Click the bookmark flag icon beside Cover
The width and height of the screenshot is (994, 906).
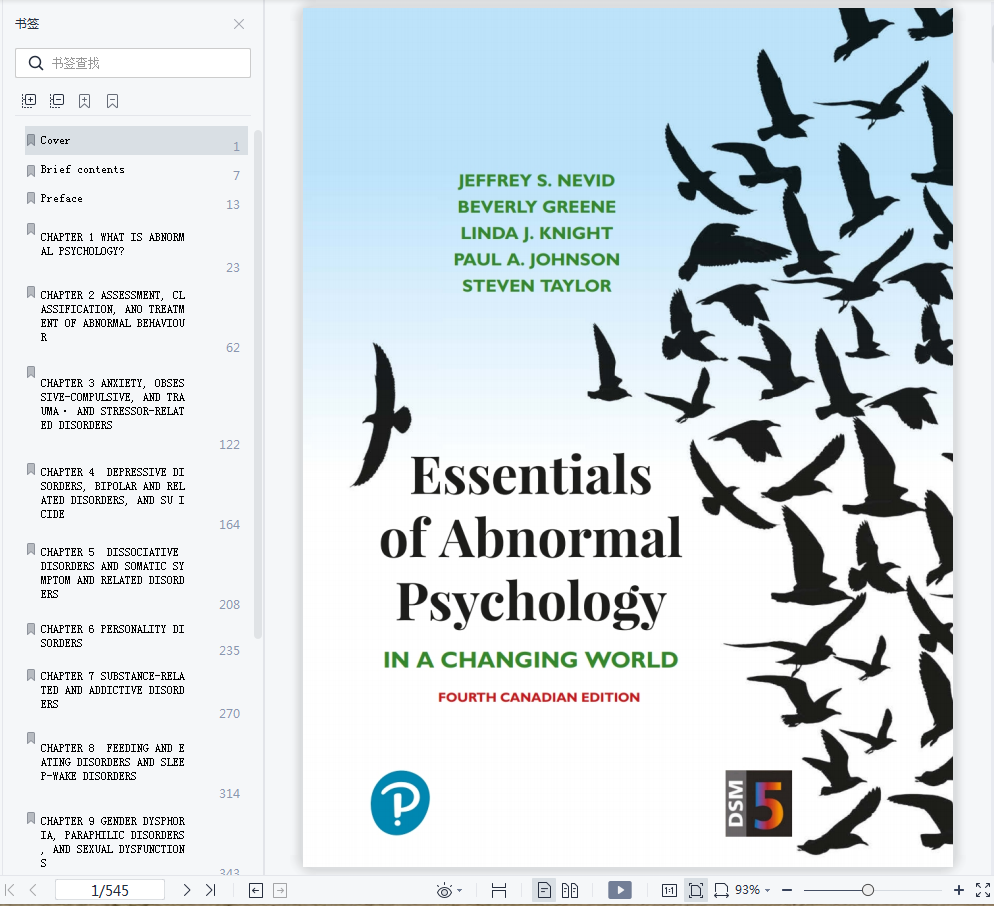pyautogui.click(x=30, y=140)
